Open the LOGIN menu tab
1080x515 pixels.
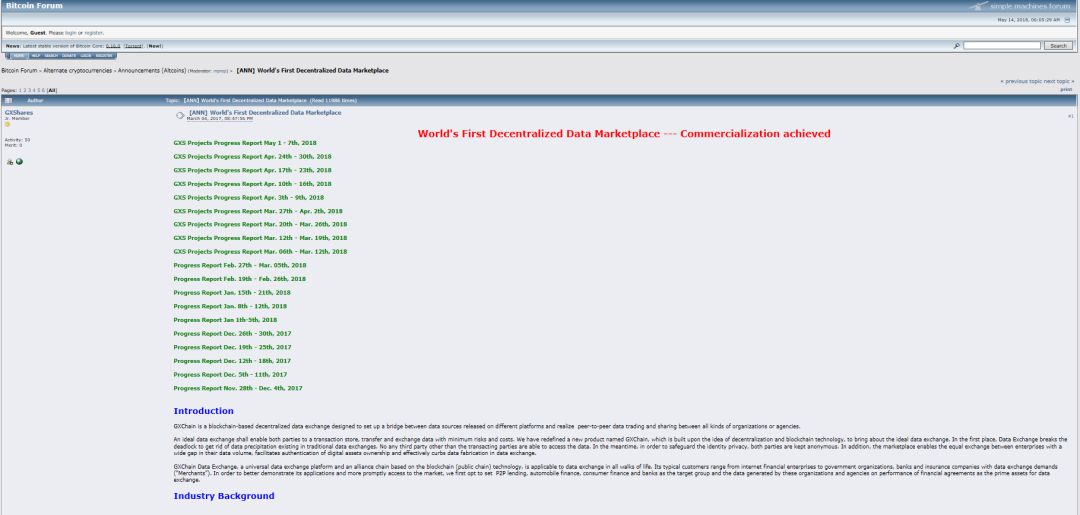pyautogui.click(x=85, y=56)
